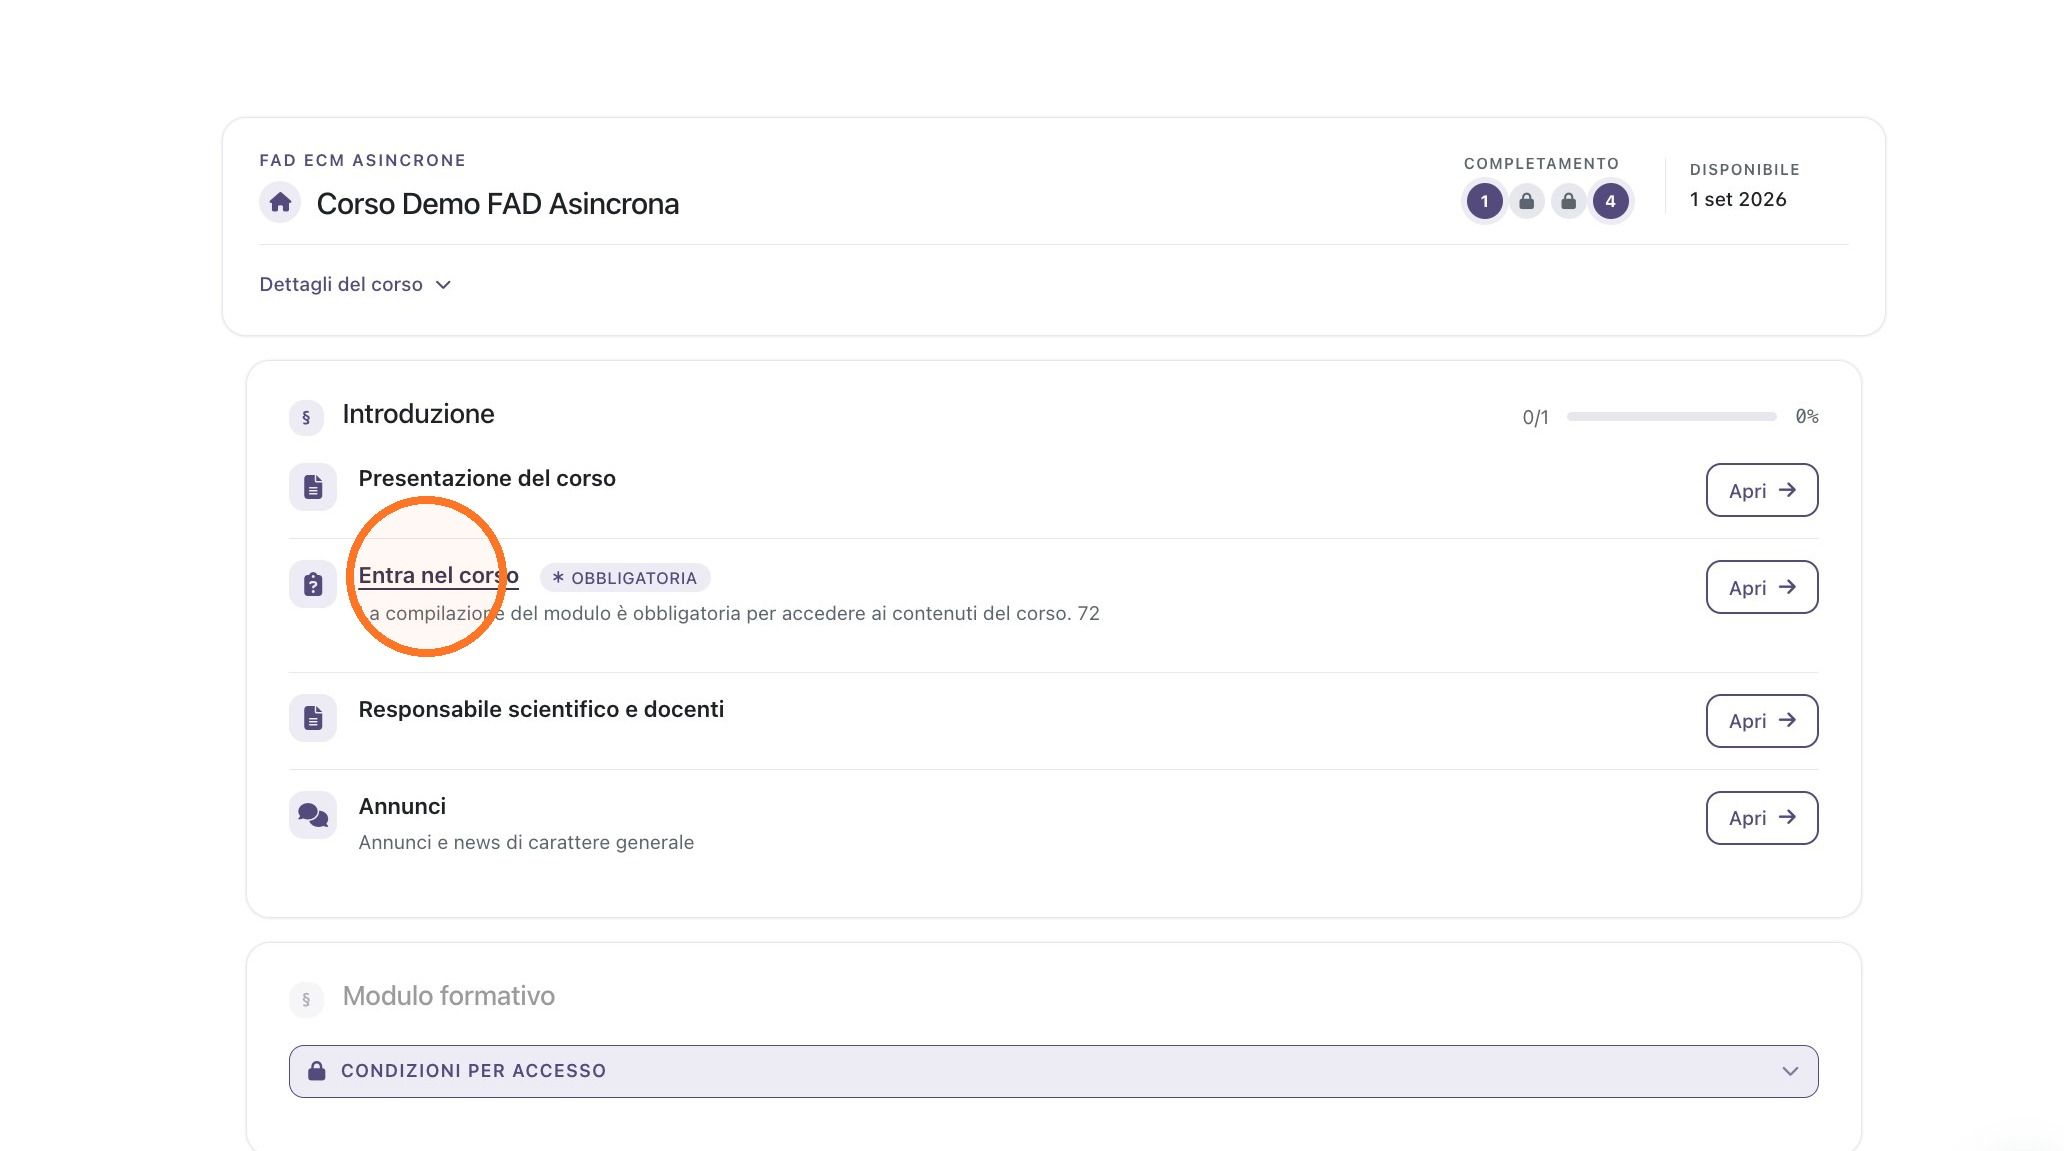Click the Obbligatoria badge
This screenshot has height=1151, width=2064.
(x=625, y=578)
